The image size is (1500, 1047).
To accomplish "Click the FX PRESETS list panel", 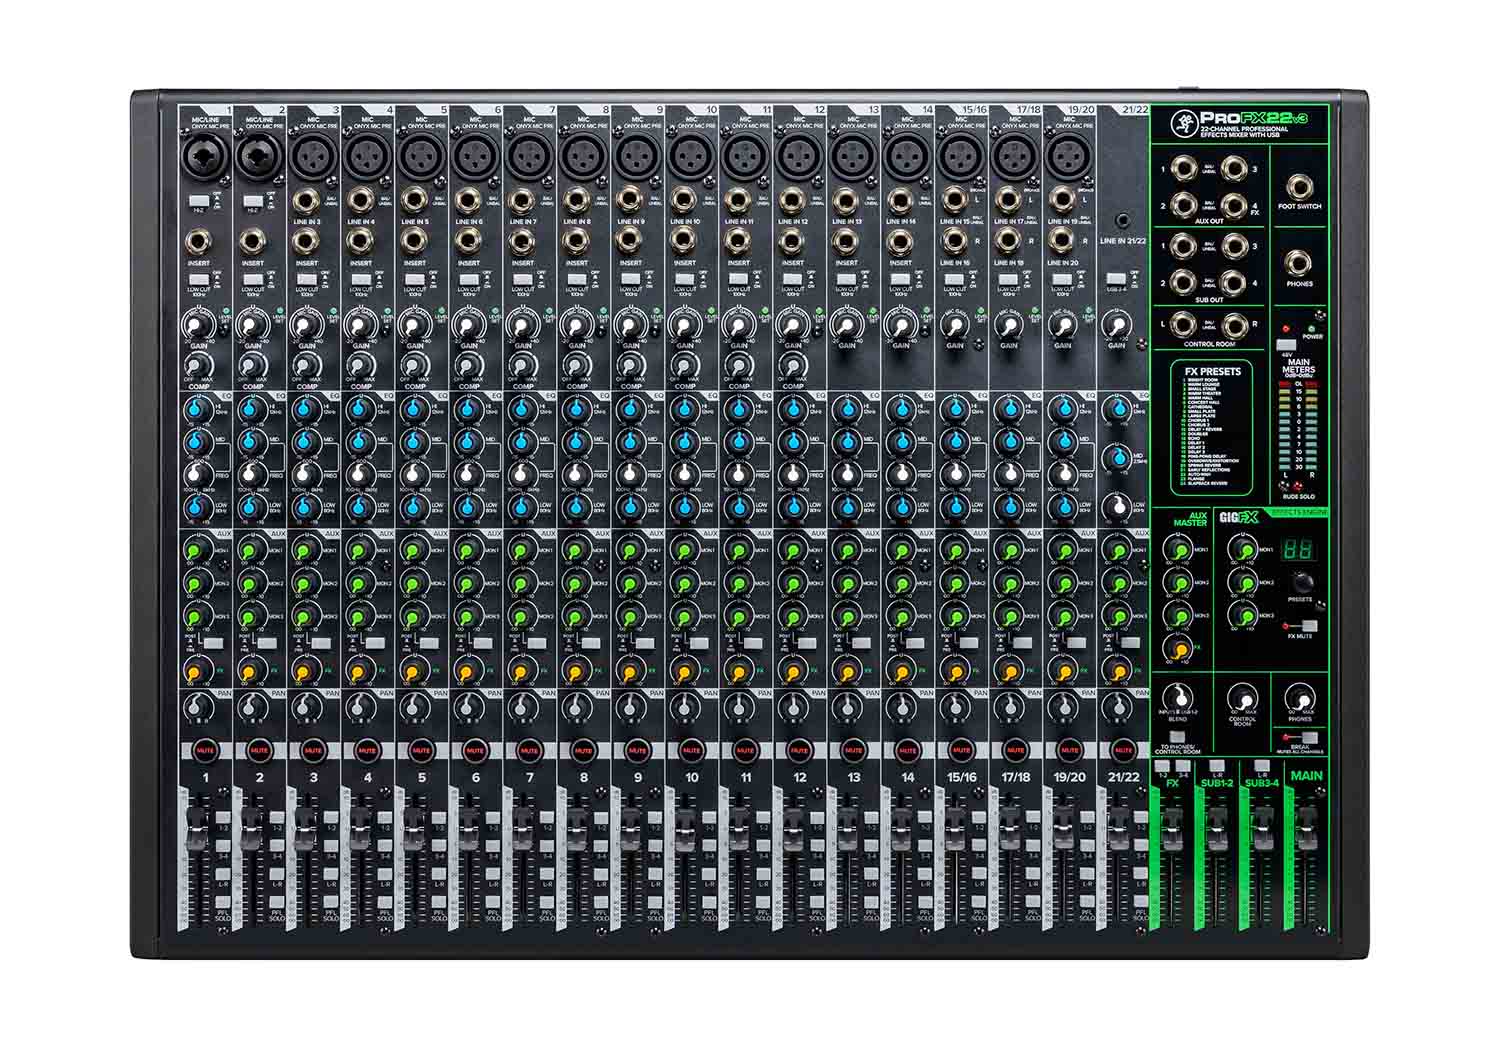I will [x=1216, y=427].
